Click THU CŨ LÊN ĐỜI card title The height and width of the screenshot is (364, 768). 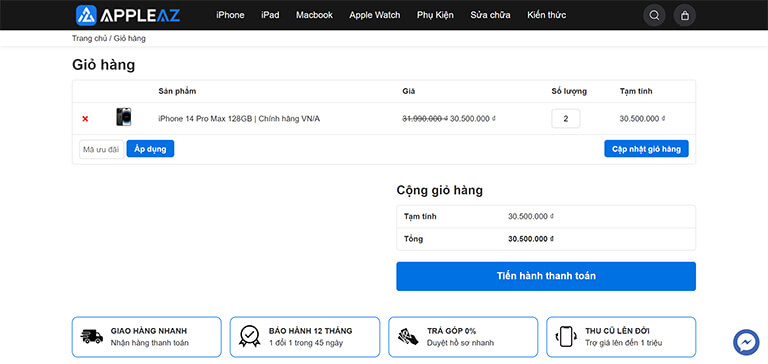pyautogui.click(x=618, y=331)
